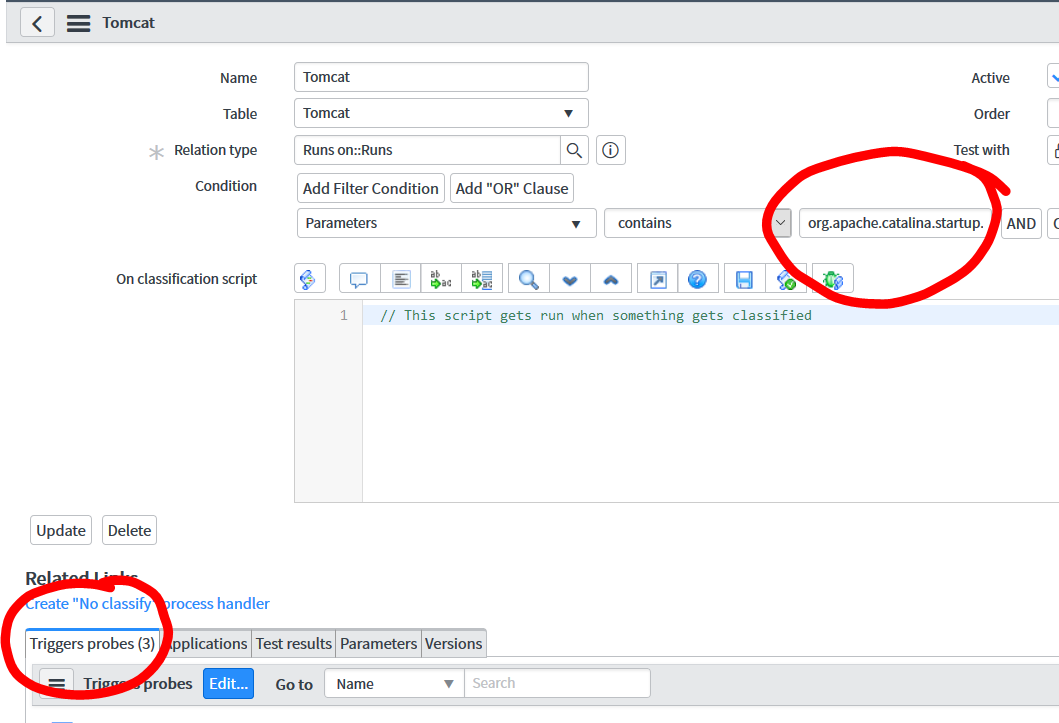
Task: Click the Update button
Action: [60, 530]
